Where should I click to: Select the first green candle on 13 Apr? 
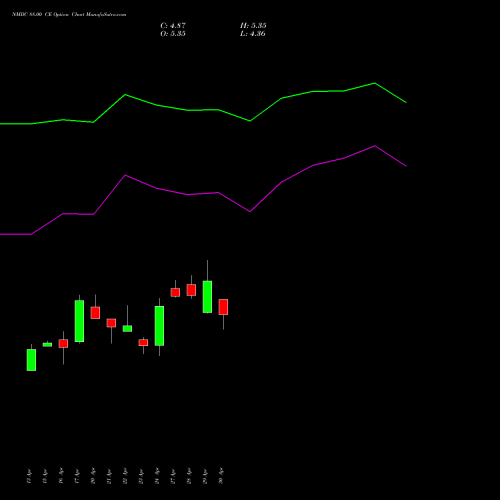coord(31,360)
